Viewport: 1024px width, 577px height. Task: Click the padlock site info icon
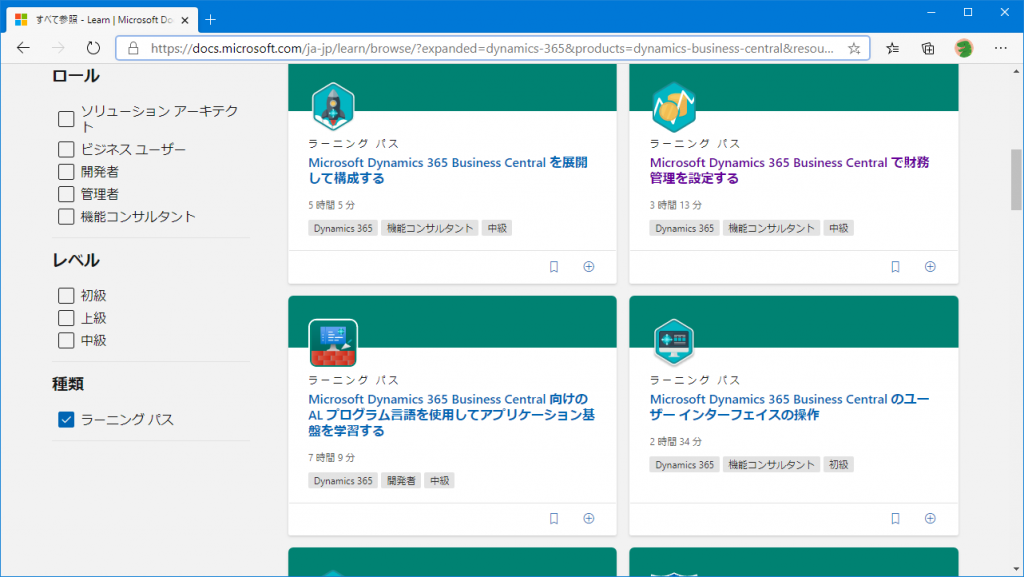click(x=133, y=48)
